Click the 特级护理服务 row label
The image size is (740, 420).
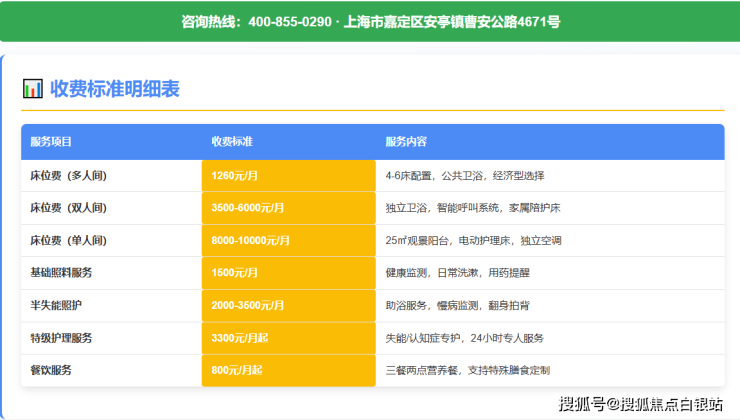tap(62, 338)
